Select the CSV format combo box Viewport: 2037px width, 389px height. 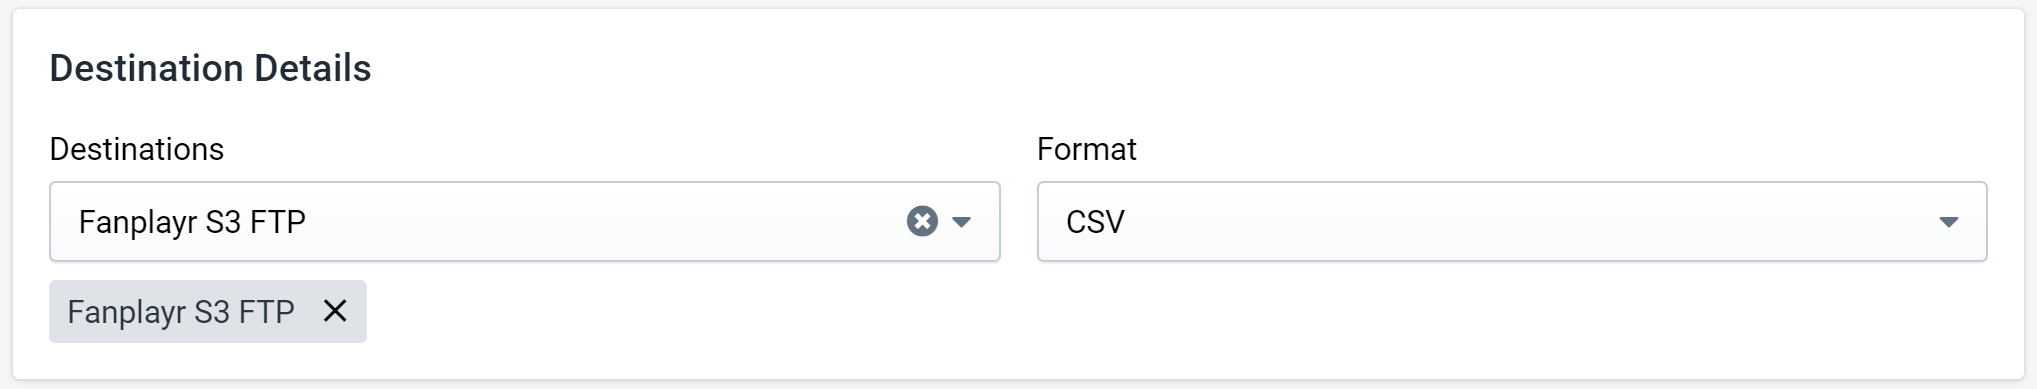pyautogui.click(x=1512, y=221)
